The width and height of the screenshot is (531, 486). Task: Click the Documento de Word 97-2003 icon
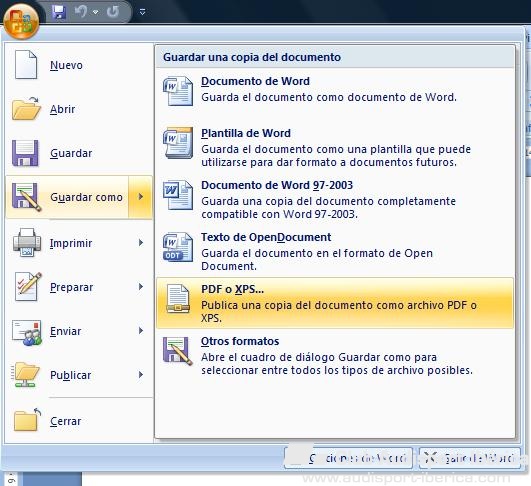(178, 195)
